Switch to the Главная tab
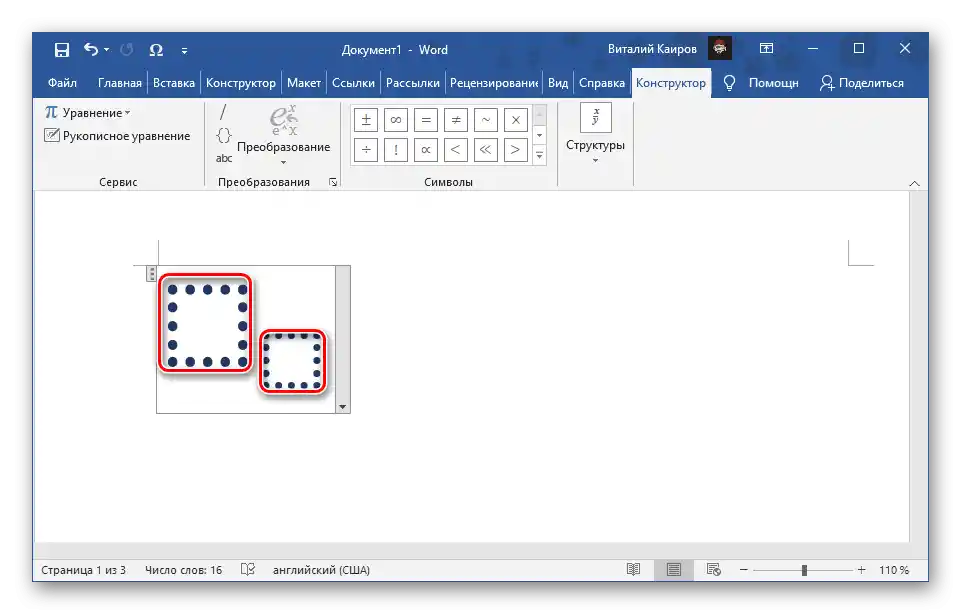 (120, 83)
